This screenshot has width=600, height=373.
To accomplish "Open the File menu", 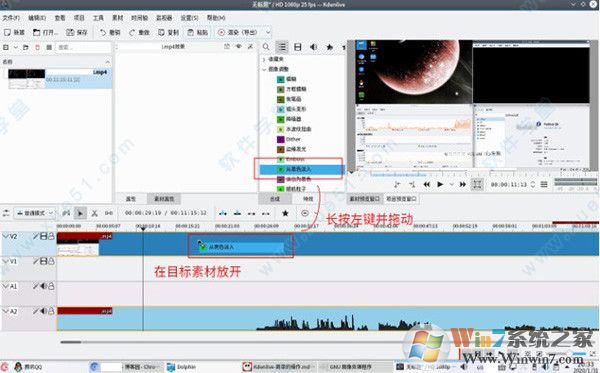I will pos(11,18).
